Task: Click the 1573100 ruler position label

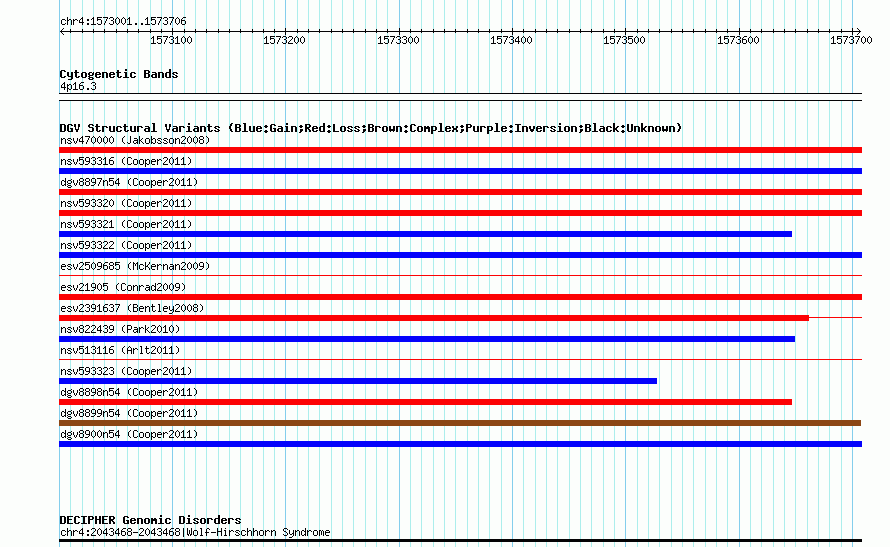Action: click(171, 40)
